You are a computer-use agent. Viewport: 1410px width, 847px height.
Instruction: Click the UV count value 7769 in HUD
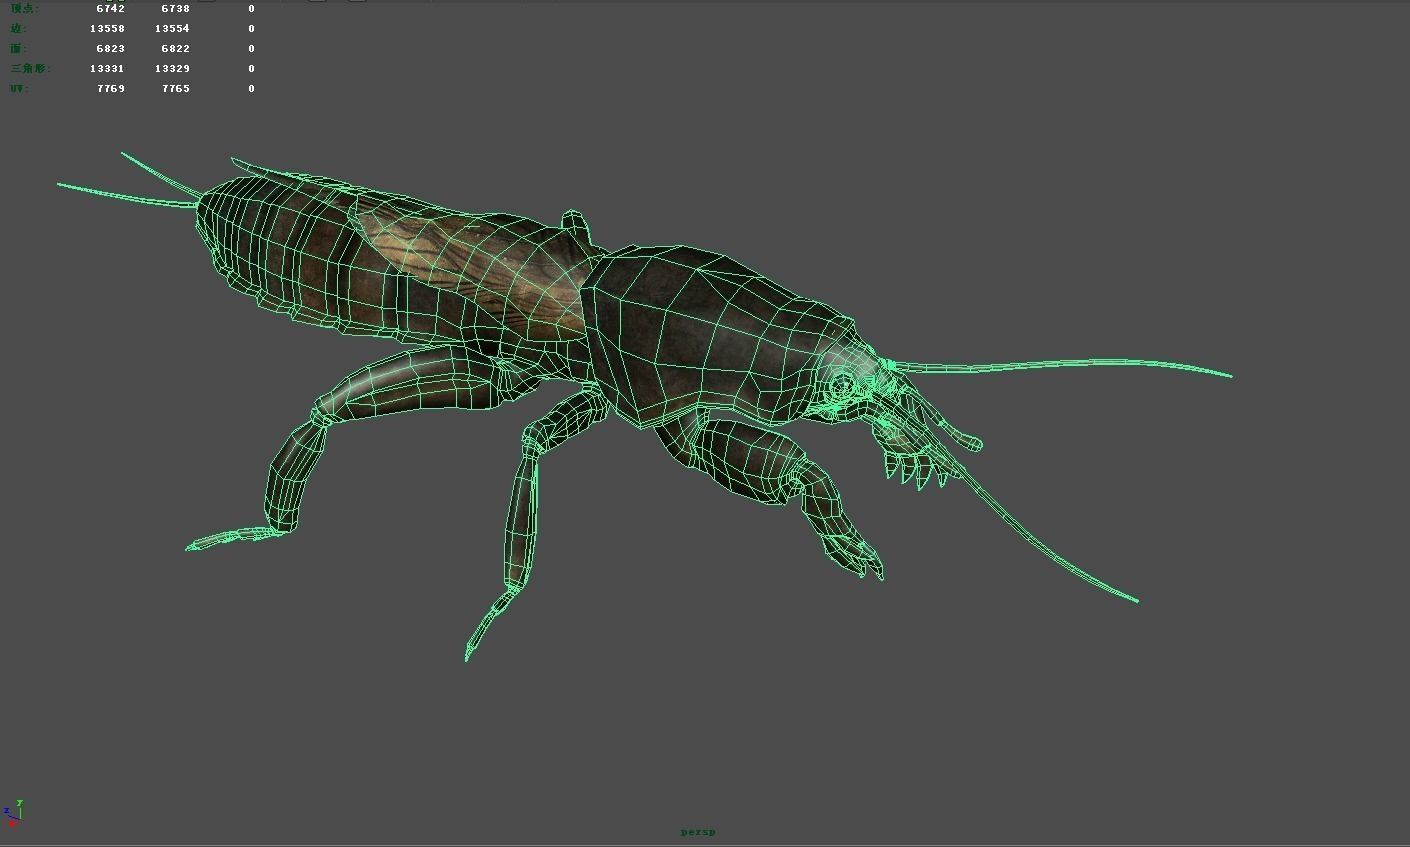coord(110,88)
